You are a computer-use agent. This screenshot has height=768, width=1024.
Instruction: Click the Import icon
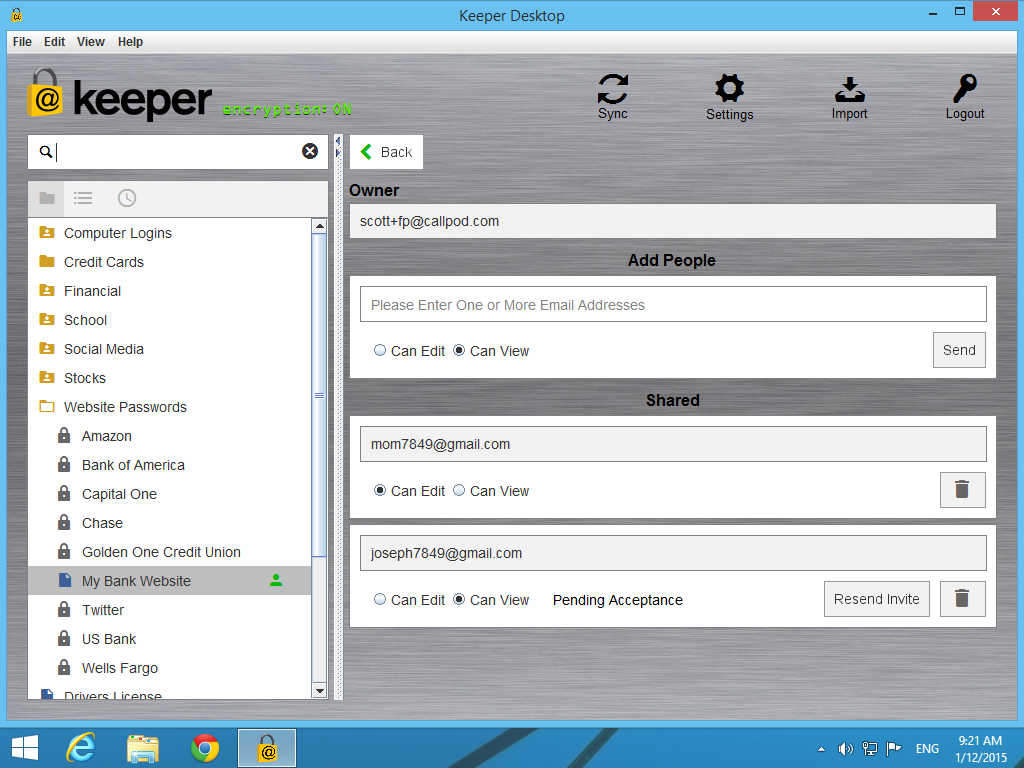pos(850,89)
